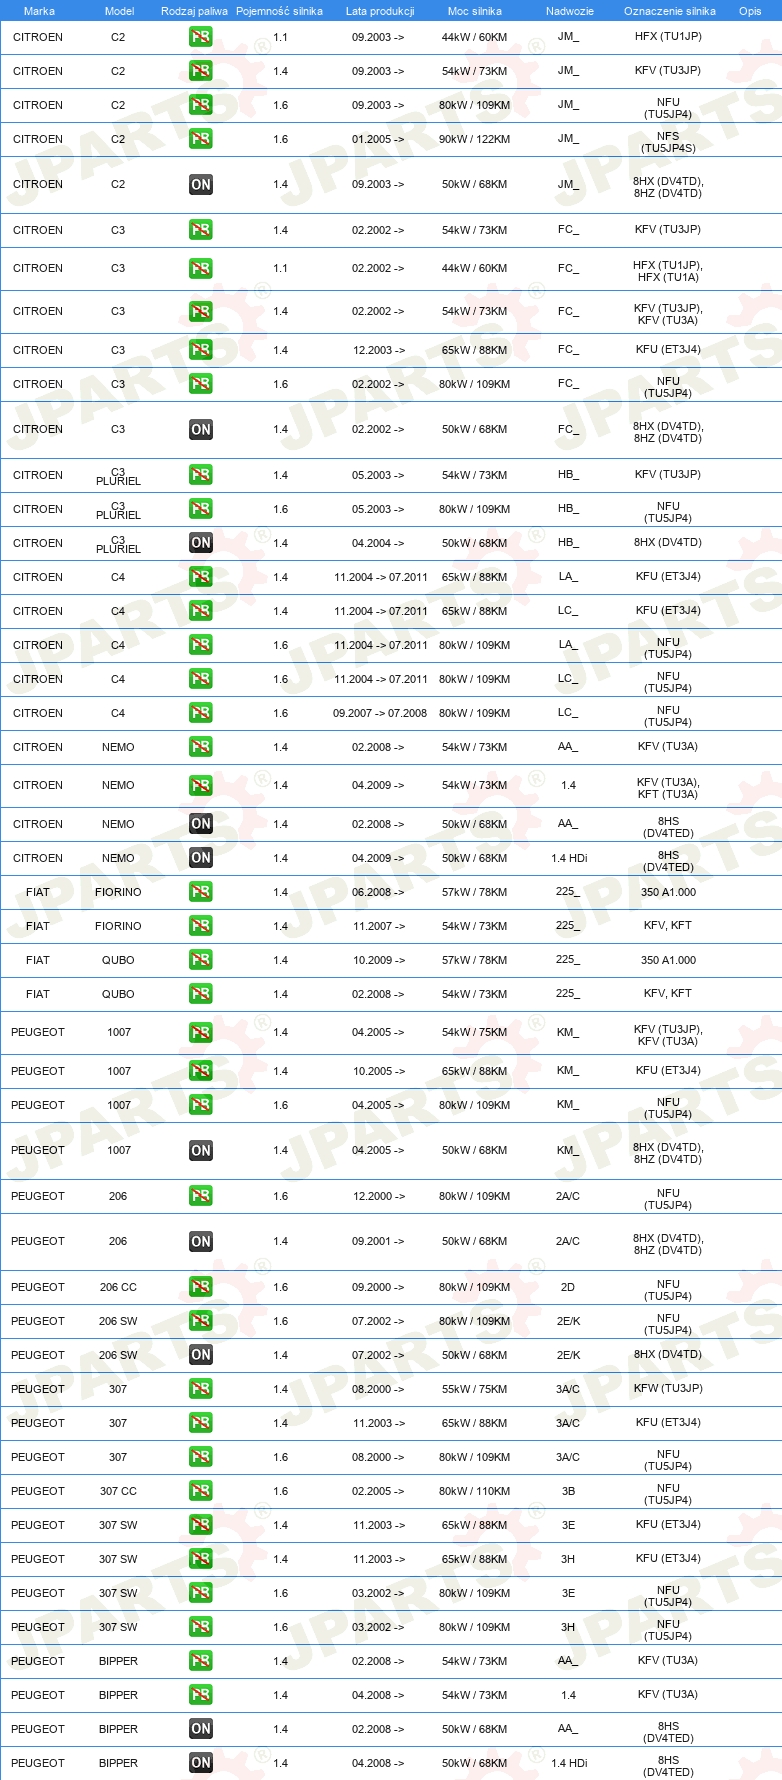Click PB icon in Citroen Nemo 04.2009 row
Screen dimensions: 782x1780
tap(201, 786)
